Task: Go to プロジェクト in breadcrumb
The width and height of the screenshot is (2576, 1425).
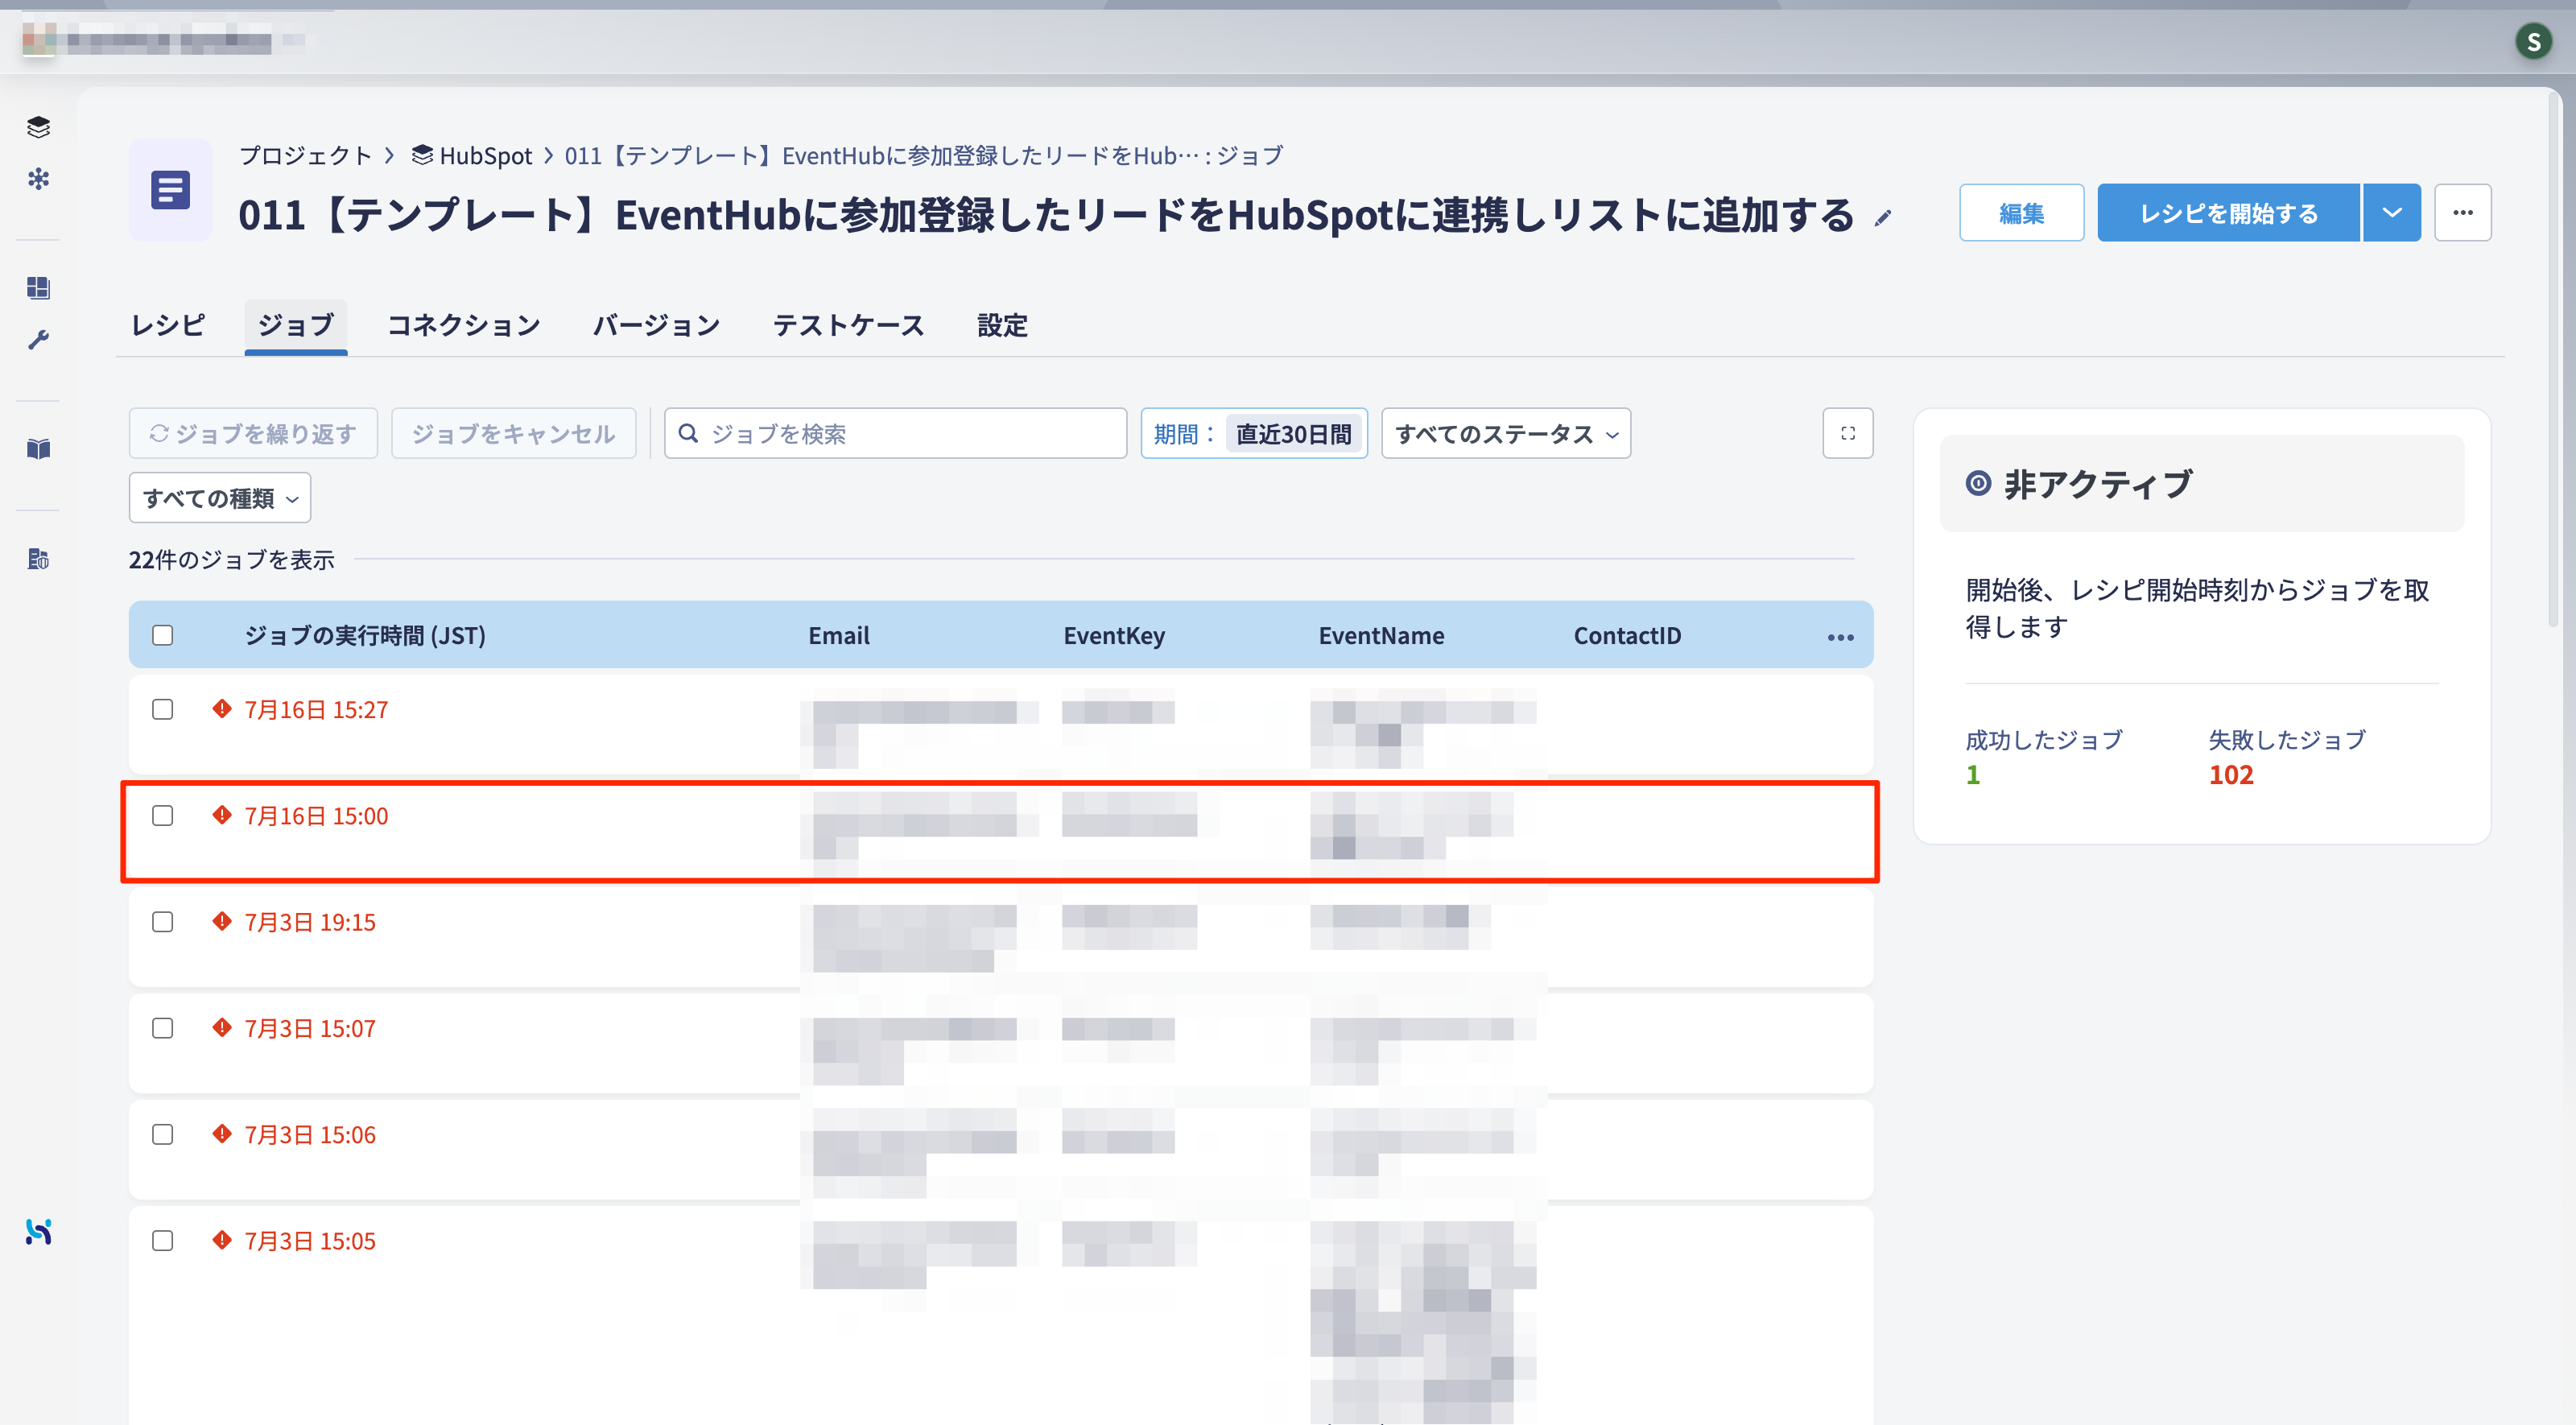Action: pos(305,155)
